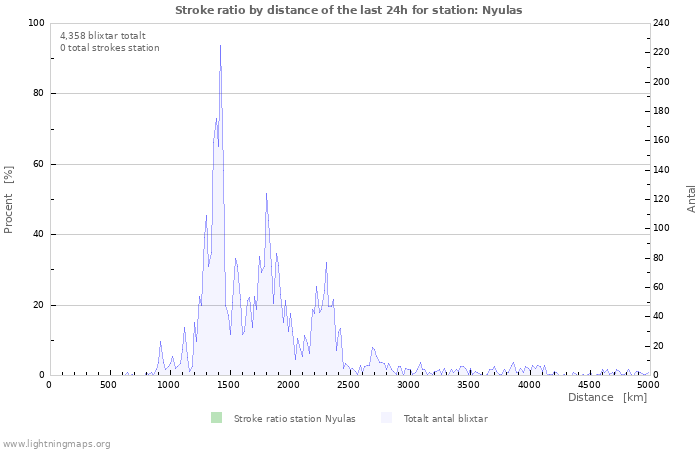Image resolution: width=700 pixels, height=450 pixels.
Task: Toggle the Stroke ratio station Nyulas legend label
Action: (x=294, y=418)
